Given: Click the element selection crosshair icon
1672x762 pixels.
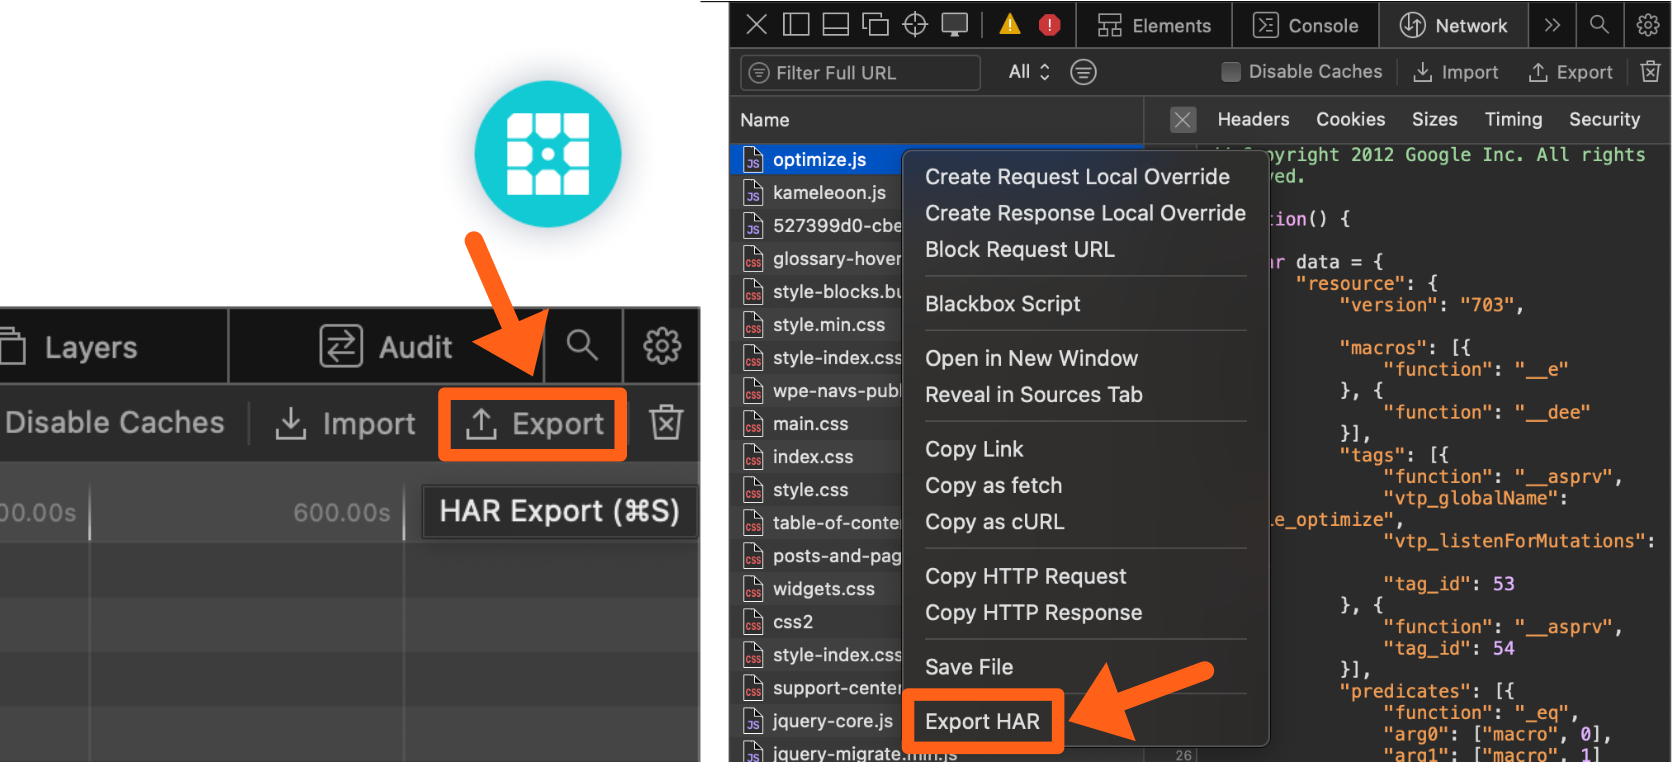Looking at the screenshot, I should pyautogui.click(x=915, y=25).
